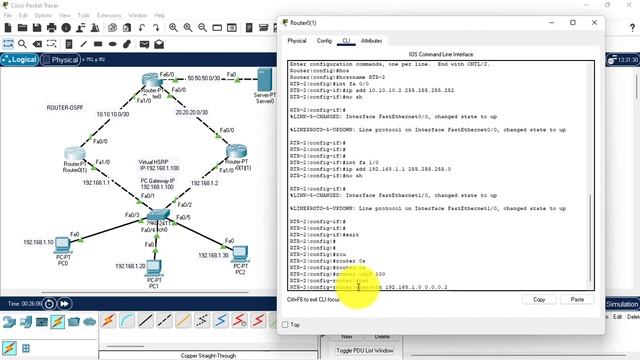Select the CLI tab
The image size is (640, 360).
346,41
